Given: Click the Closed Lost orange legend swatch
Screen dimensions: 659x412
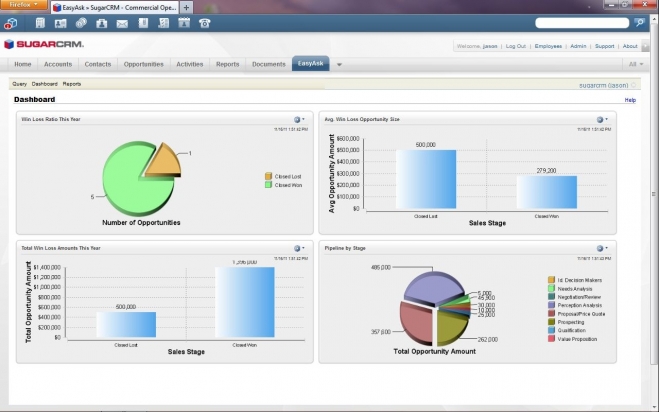Looking at the screenshot, I should click(x=269, y=176).
